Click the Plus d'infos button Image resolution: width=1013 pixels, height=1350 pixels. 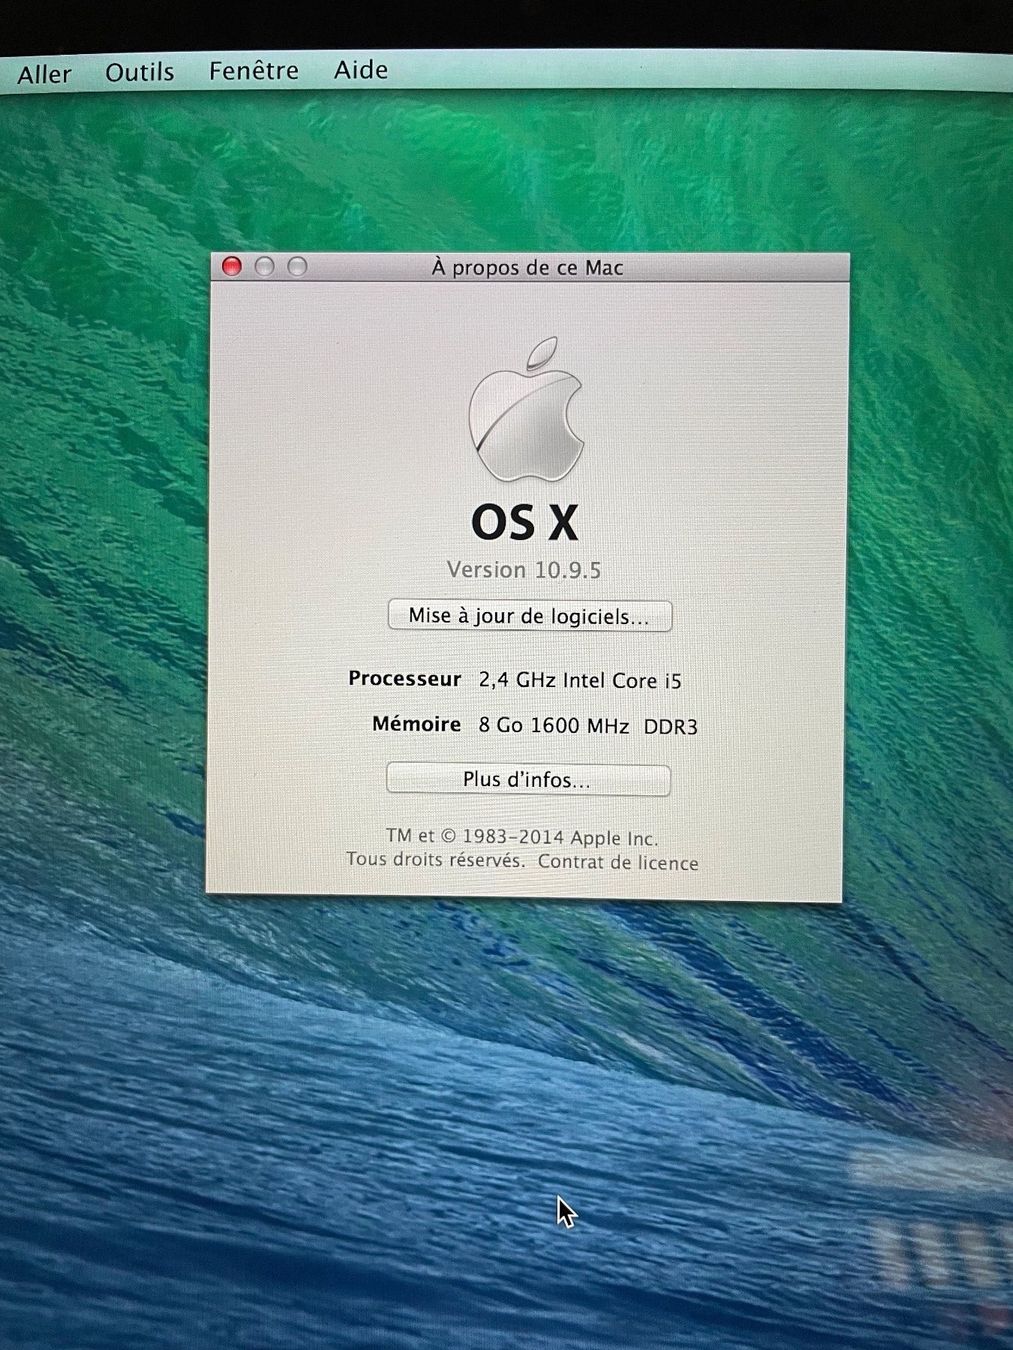pos(527,780)
